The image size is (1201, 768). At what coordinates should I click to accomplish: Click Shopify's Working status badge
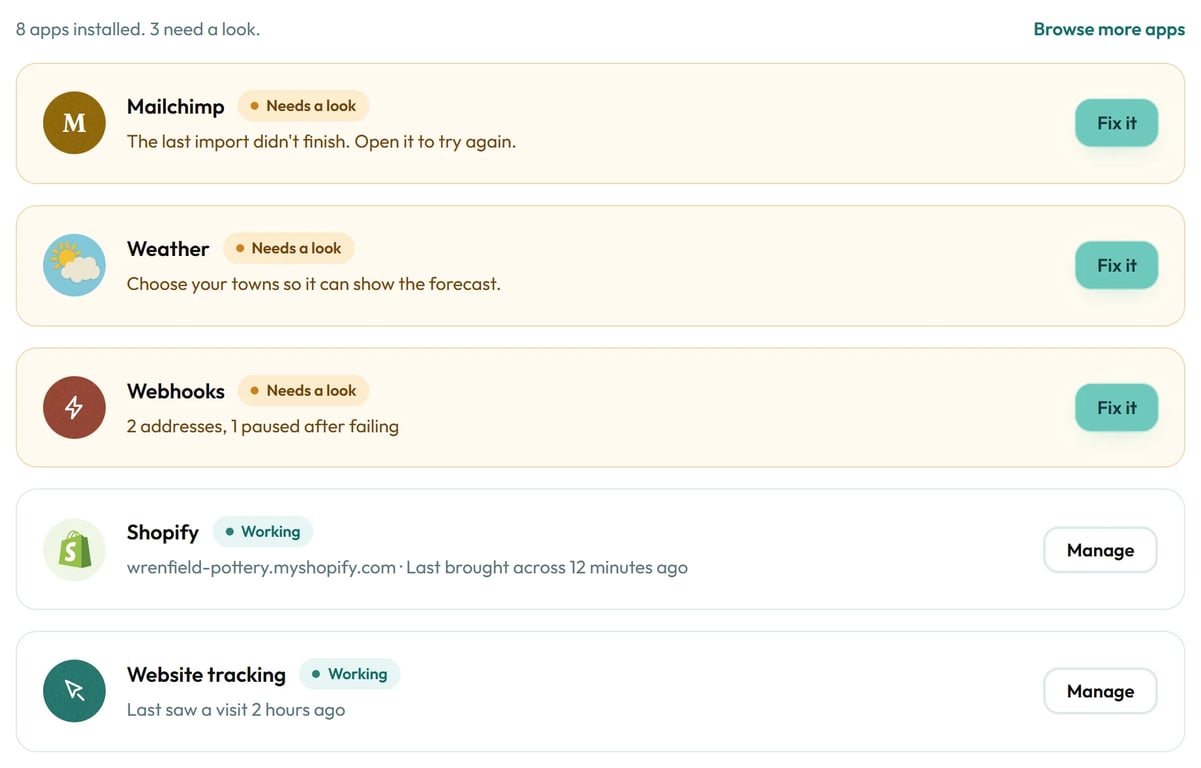coord(263,532)
